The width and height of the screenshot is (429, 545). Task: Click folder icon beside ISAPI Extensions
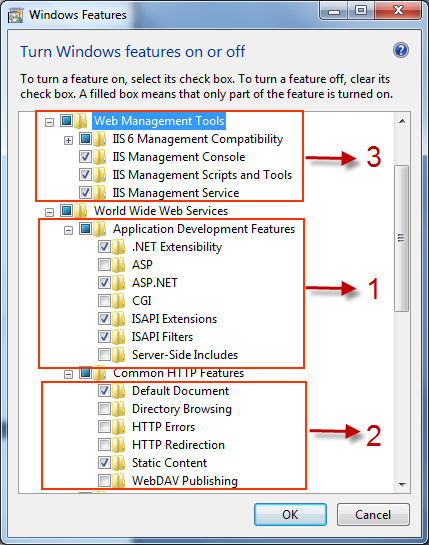coord(119,319)
